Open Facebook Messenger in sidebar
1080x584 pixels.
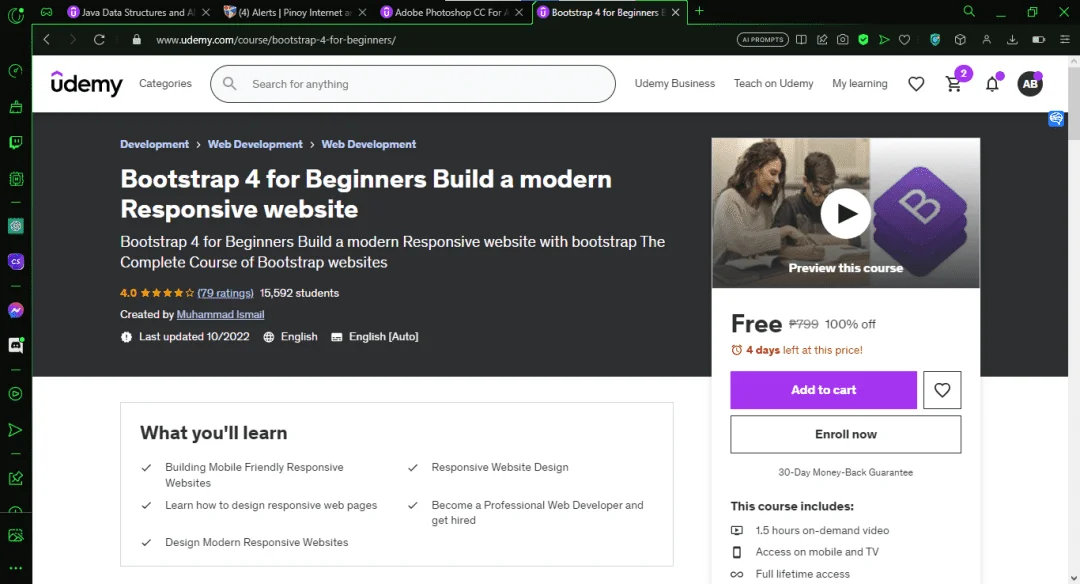(15, 310)
